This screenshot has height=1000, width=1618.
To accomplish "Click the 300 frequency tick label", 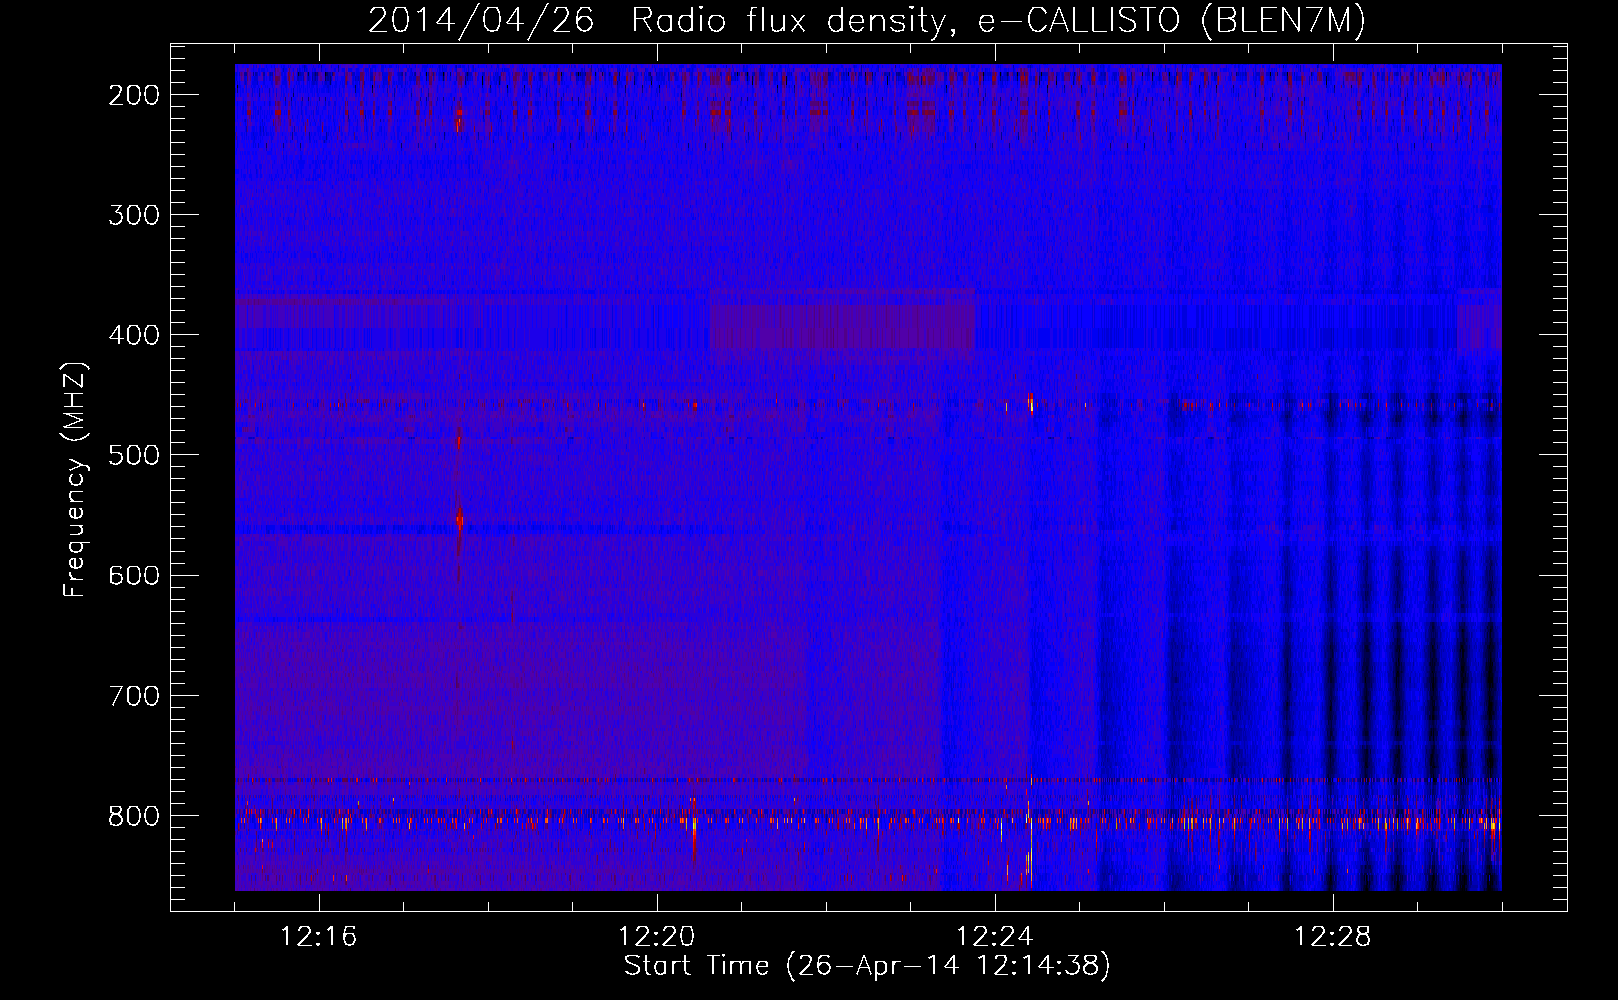I will [x=134, y=215].
